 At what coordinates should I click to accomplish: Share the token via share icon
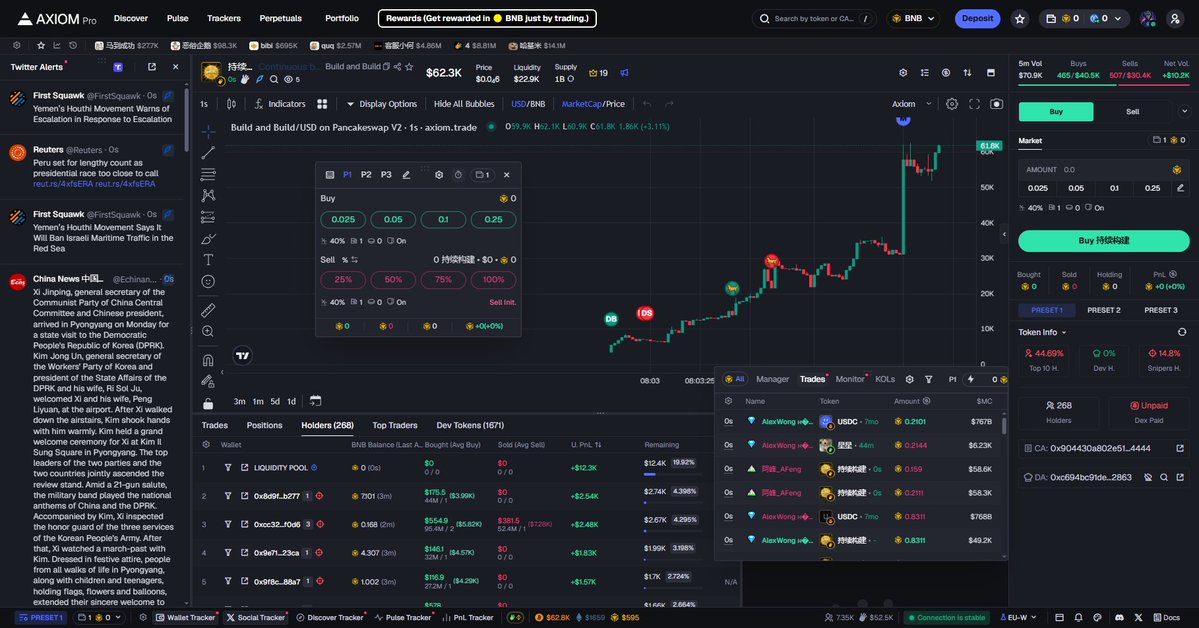[397, 67]
